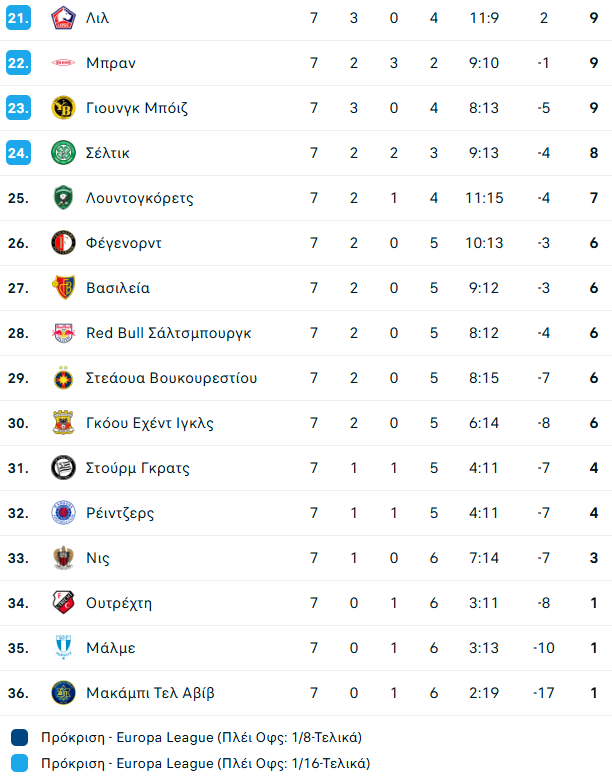Click the Ludogorets team badge
Screen dimensions: 612x776
point(63,198)
